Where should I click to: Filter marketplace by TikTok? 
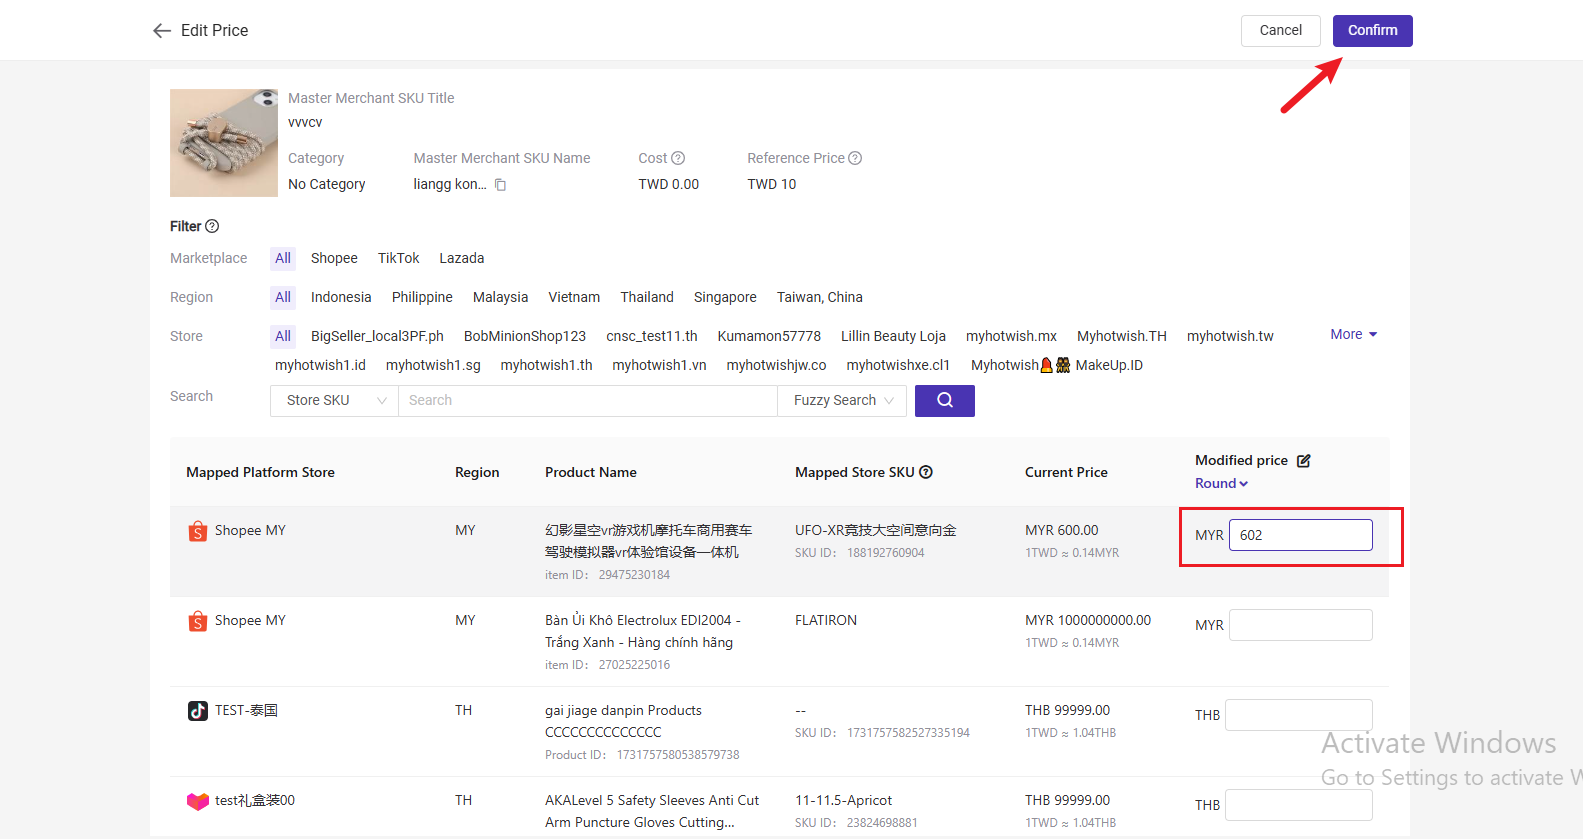point(399,258)
